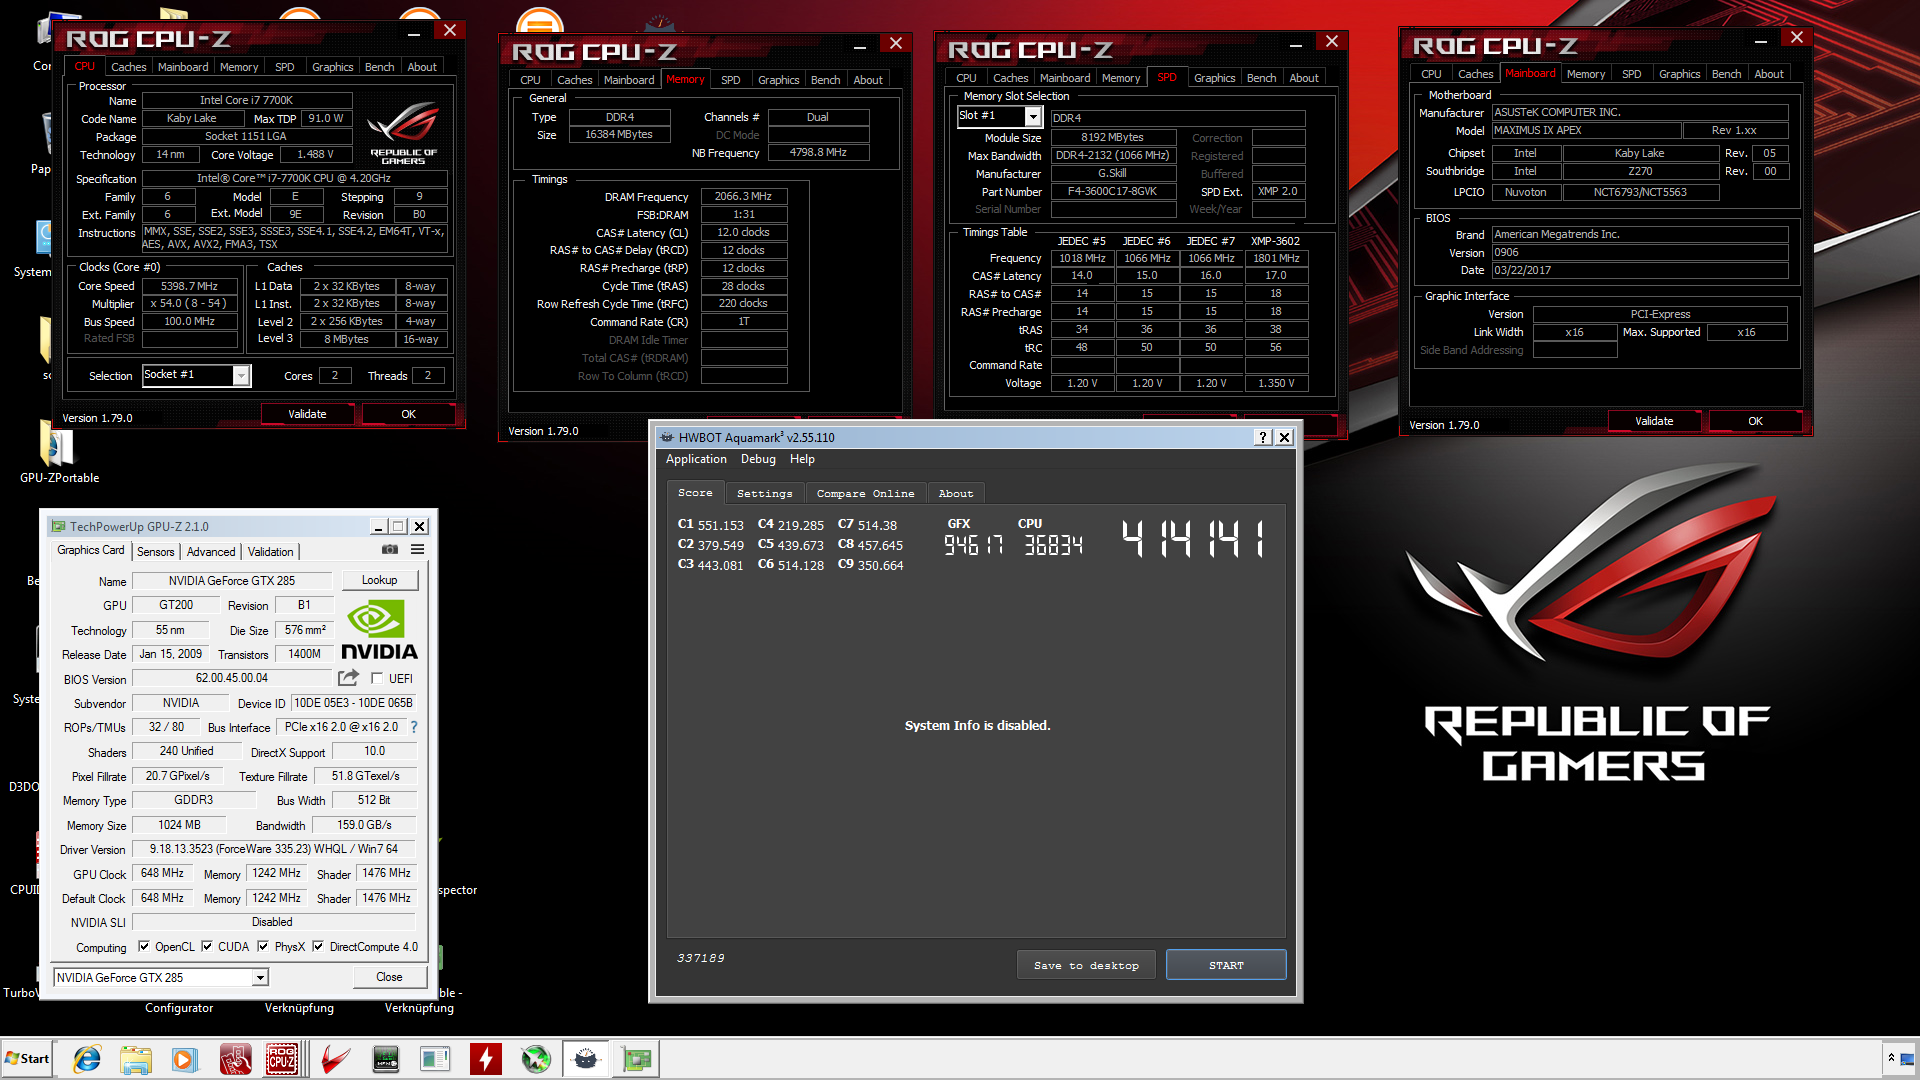1920x1080 pixels.
Task: Click the motherboard model MAXIMUS IX APEX
Action: pyautogui.click(x=1586, y=130)
